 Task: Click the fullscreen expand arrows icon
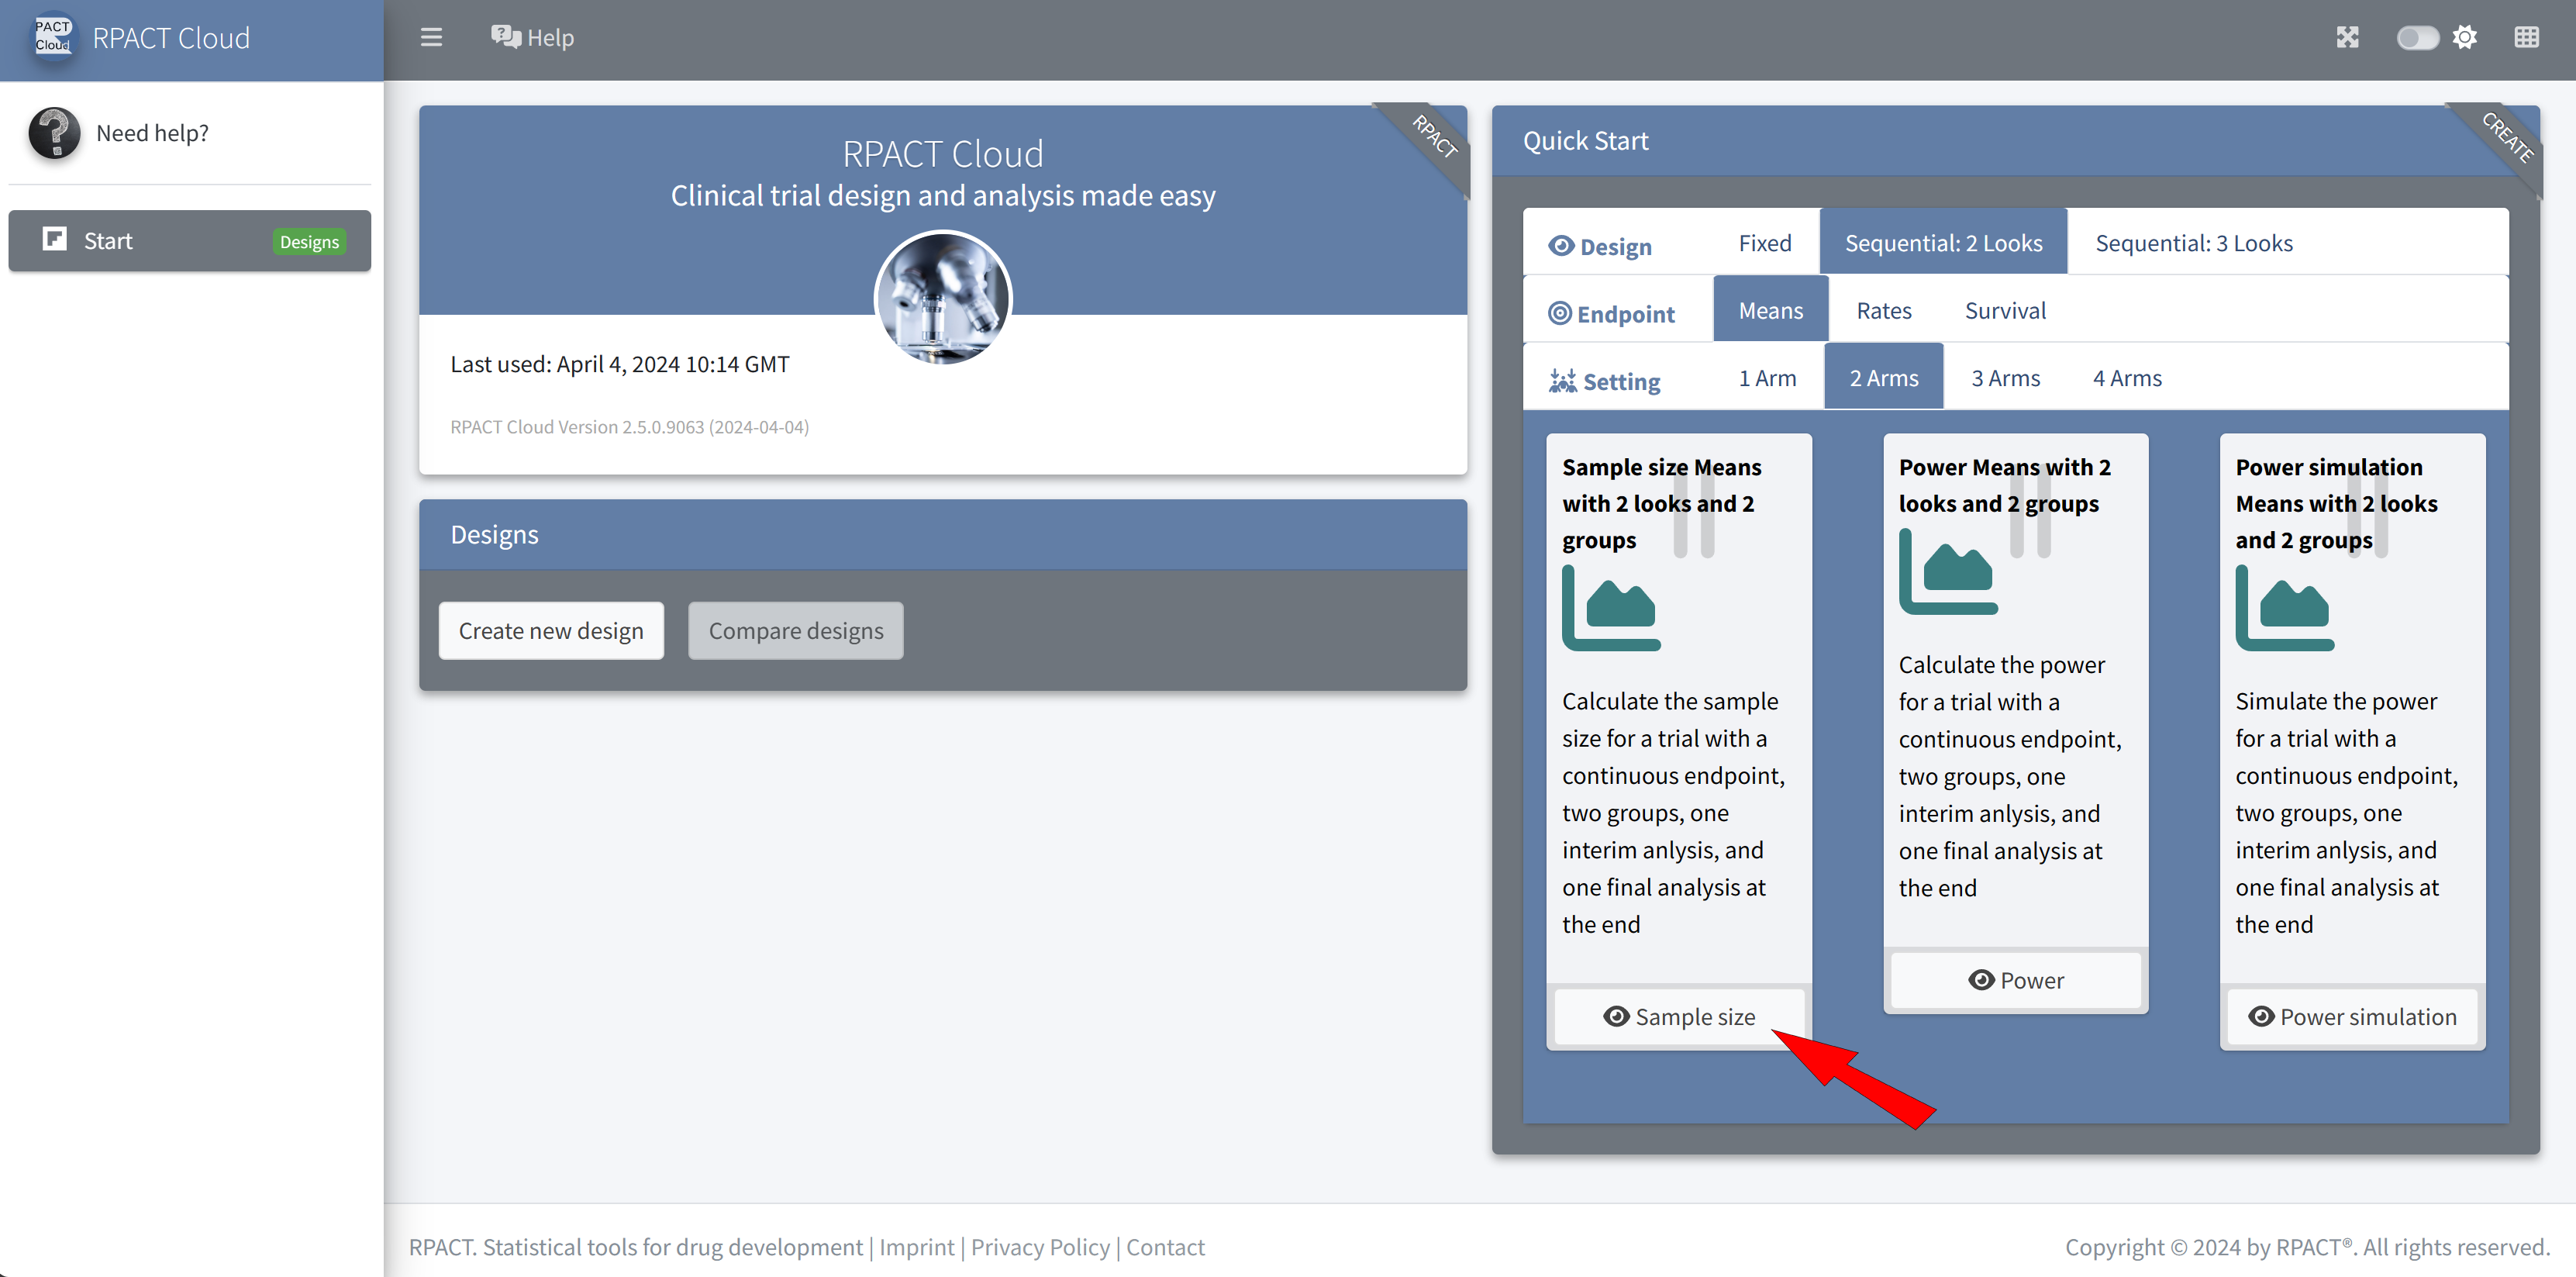pyautogui.click(x=2347, y=37)
